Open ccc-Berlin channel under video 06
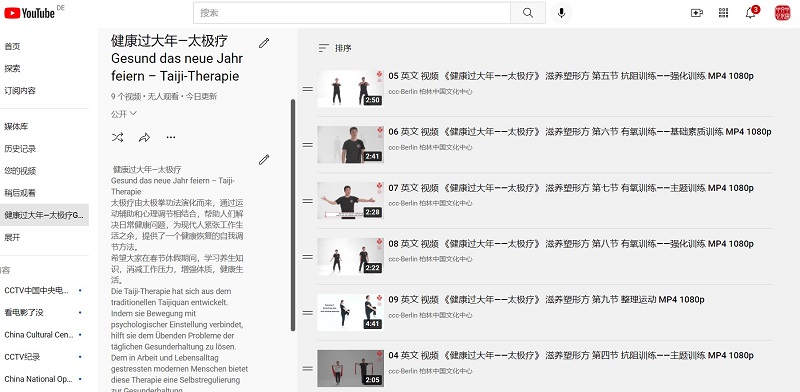The height and width of the screenshot is (392, 800). click(430, 148)
